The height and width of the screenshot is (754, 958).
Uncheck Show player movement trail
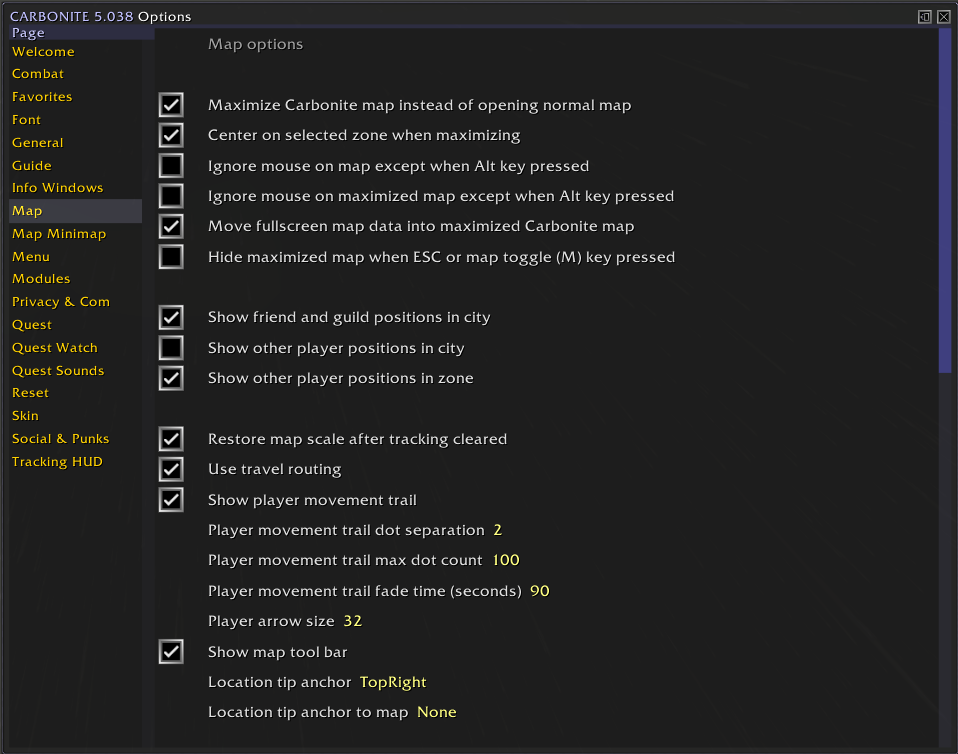(x=171, y=500)
